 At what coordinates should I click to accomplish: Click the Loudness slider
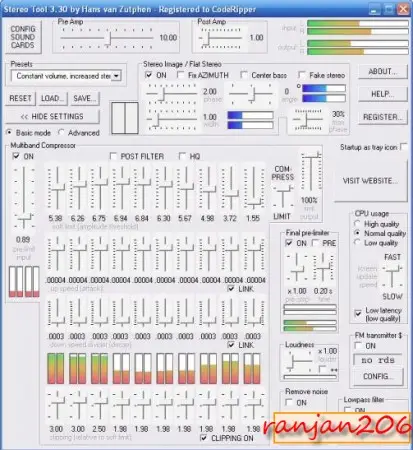point(299,361)
